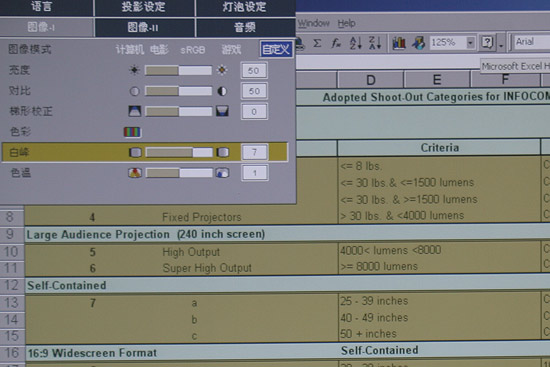Click the AutoSum sigma icon
The height and width of the screenshot is (367, 550).
point(317,43)
